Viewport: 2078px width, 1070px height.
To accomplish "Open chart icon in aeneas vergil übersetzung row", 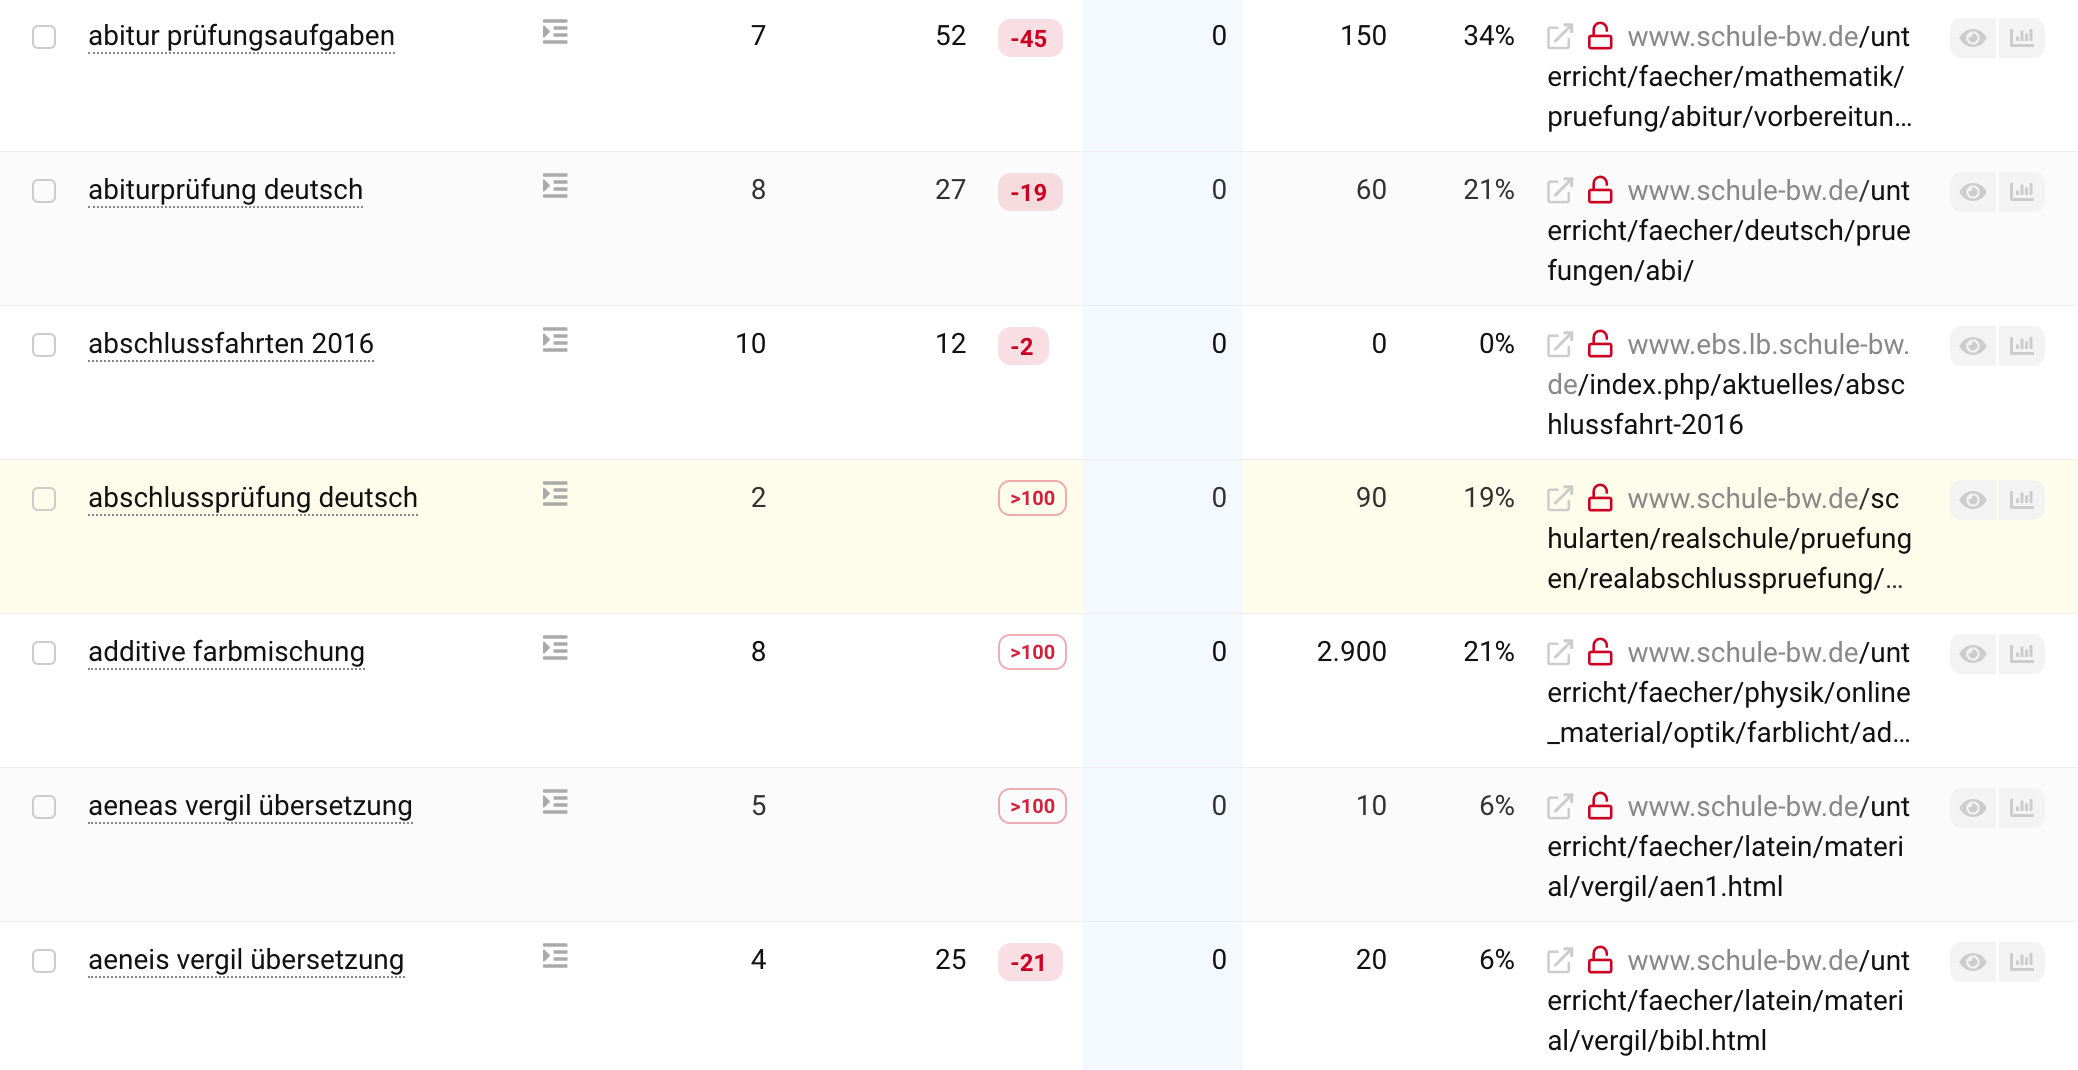I will (x=2021, y=807).
